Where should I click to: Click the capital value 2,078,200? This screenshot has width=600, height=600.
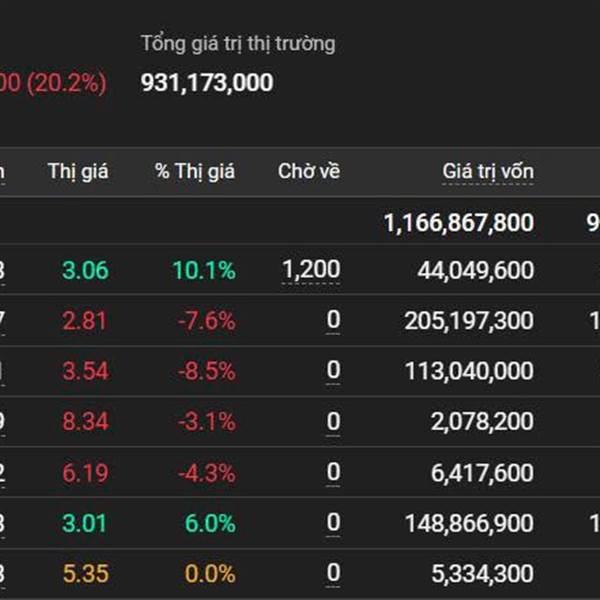click(x=482, y=422)
